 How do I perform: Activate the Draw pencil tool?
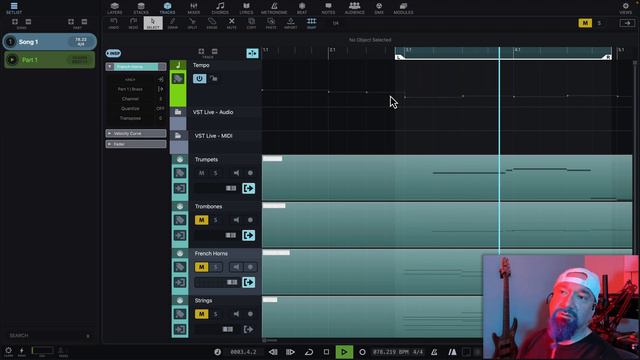[173, 23]
